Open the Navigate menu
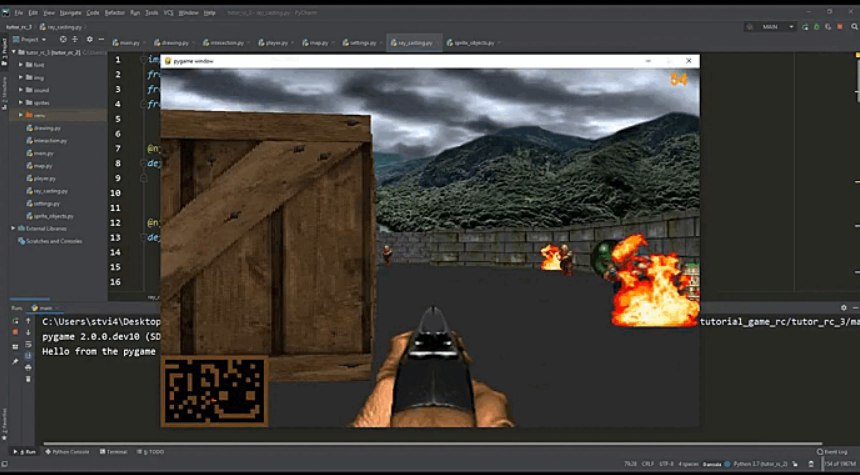This screenshot has width=860, height=475. click(x=70, y=13)
